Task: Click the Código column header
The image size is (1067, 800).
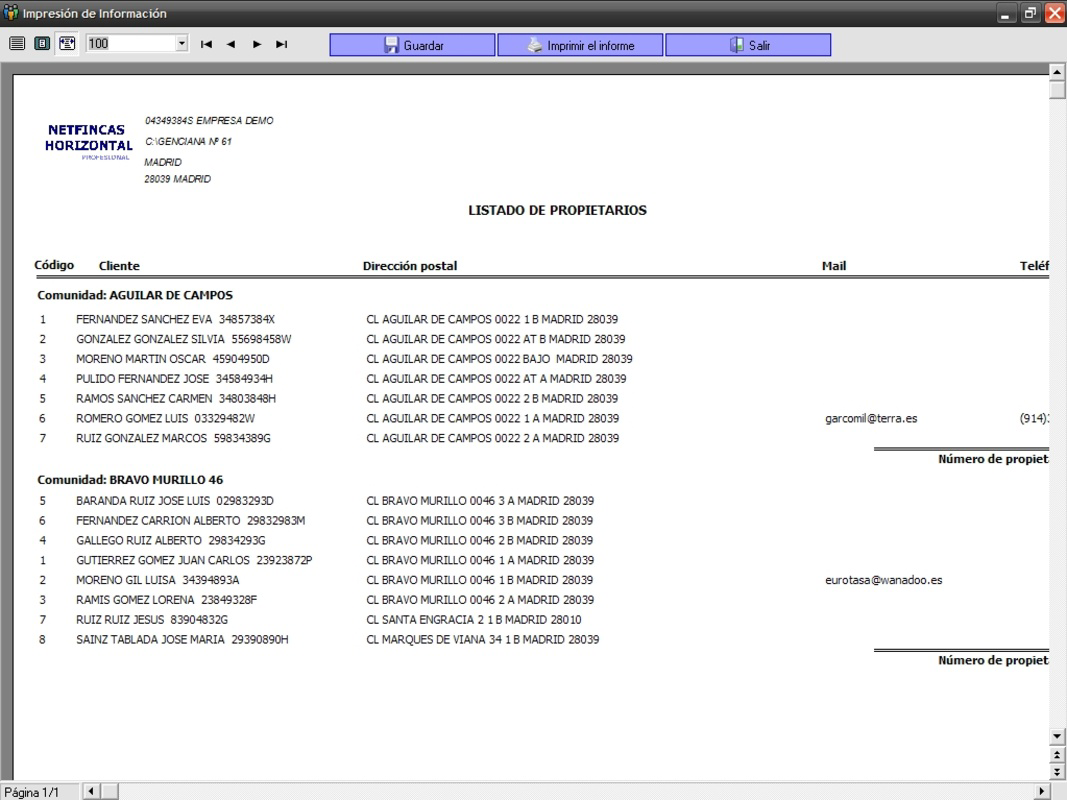Action: click(x=54, y=265)
